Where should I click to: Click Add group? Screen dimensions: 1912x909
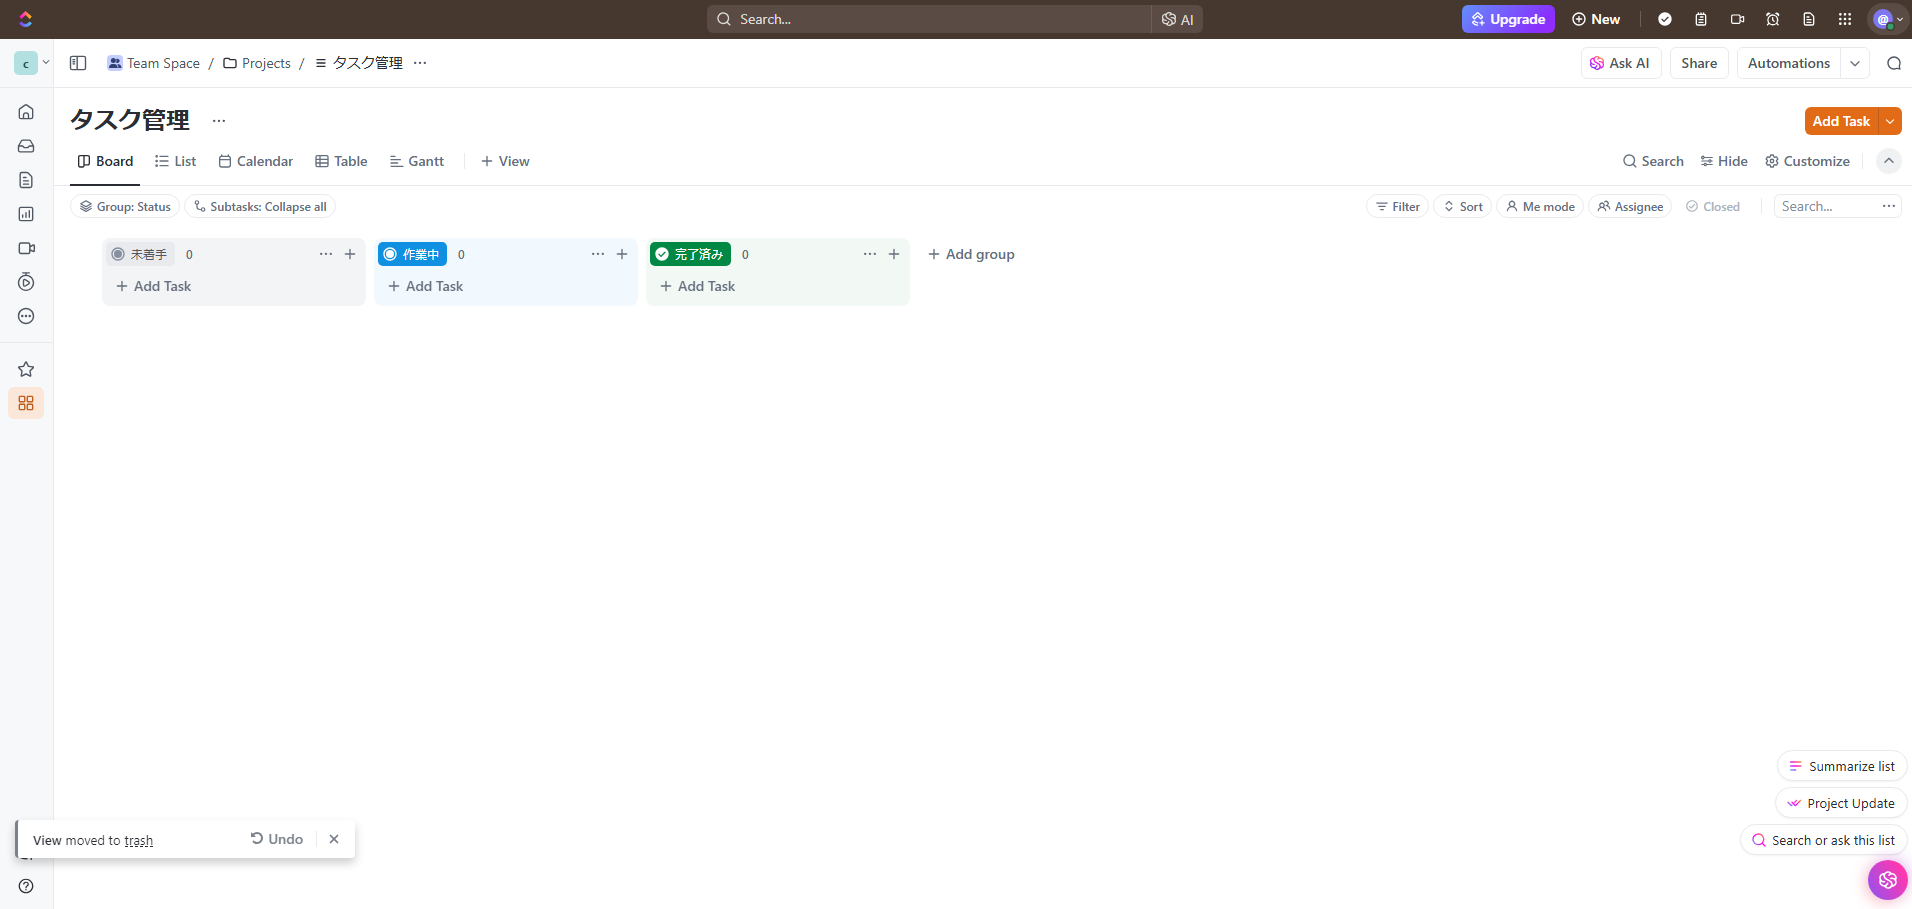(971, 254)
